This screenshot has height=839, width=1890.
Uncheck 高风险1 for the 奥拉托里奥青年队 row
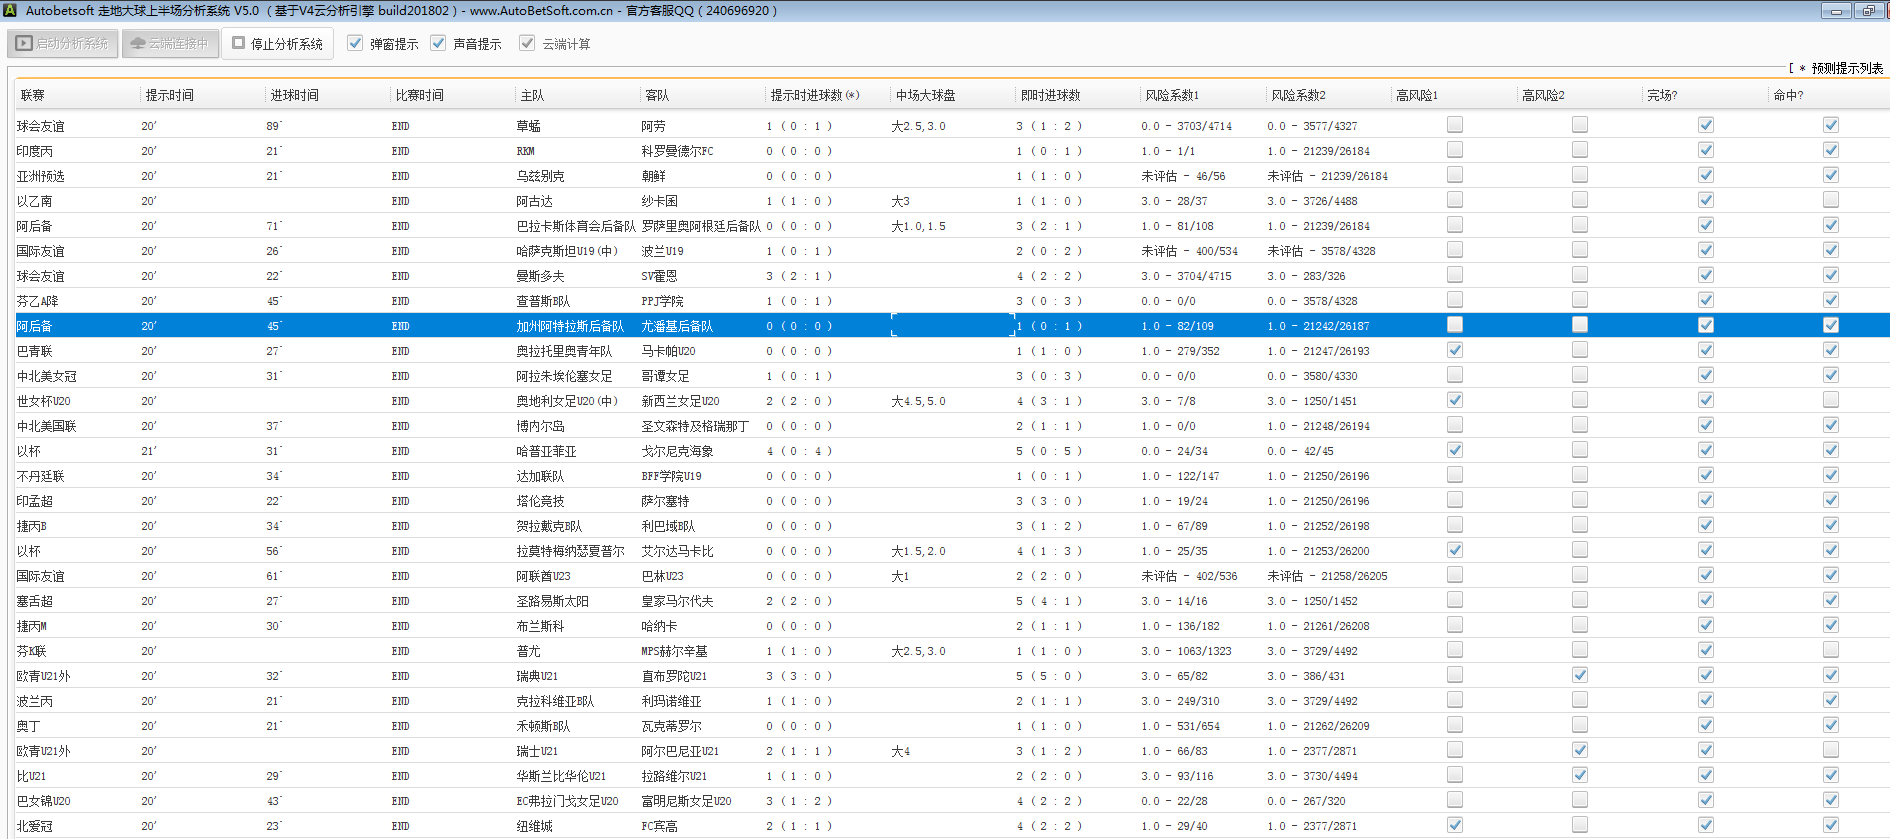pyautogui.click(x=1455, y=350)
